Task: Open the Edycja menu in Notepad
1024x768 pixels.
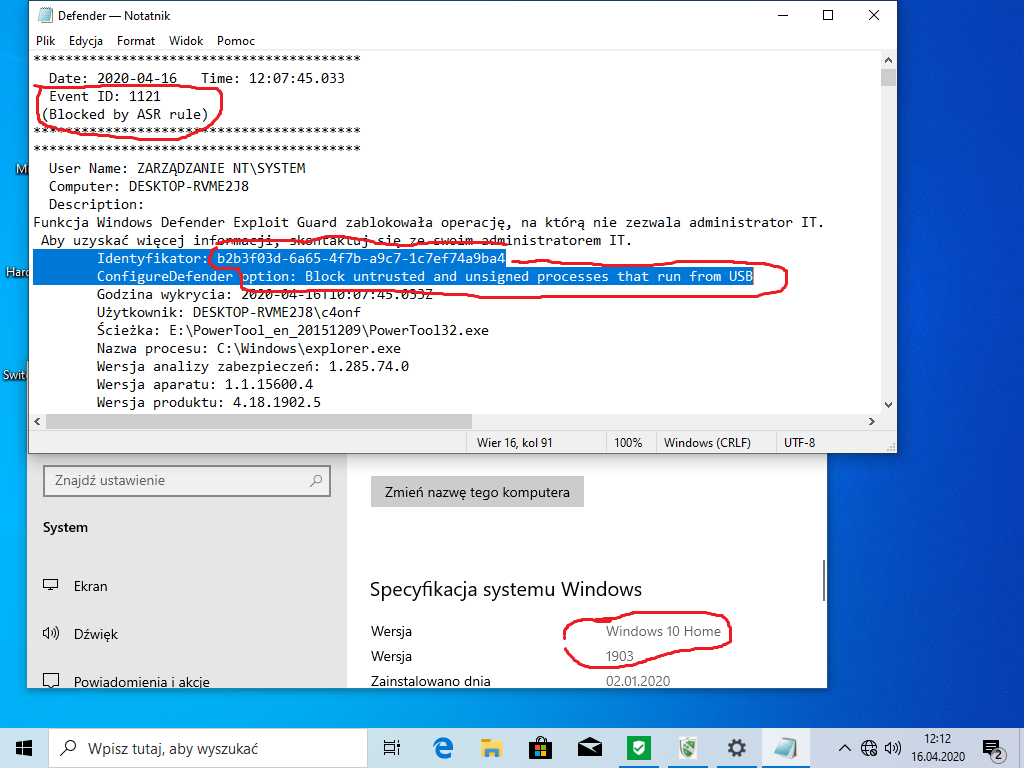Action: tap(86, 40)
